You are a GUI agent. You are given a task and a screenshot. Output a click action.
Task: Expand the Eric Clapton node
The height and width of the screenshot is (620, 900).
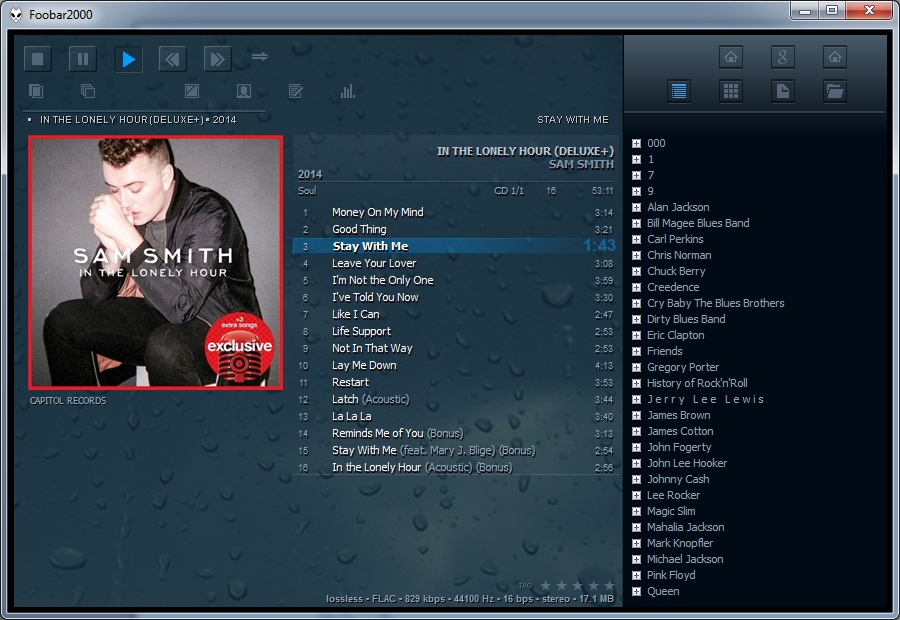(x=636, y=336)
